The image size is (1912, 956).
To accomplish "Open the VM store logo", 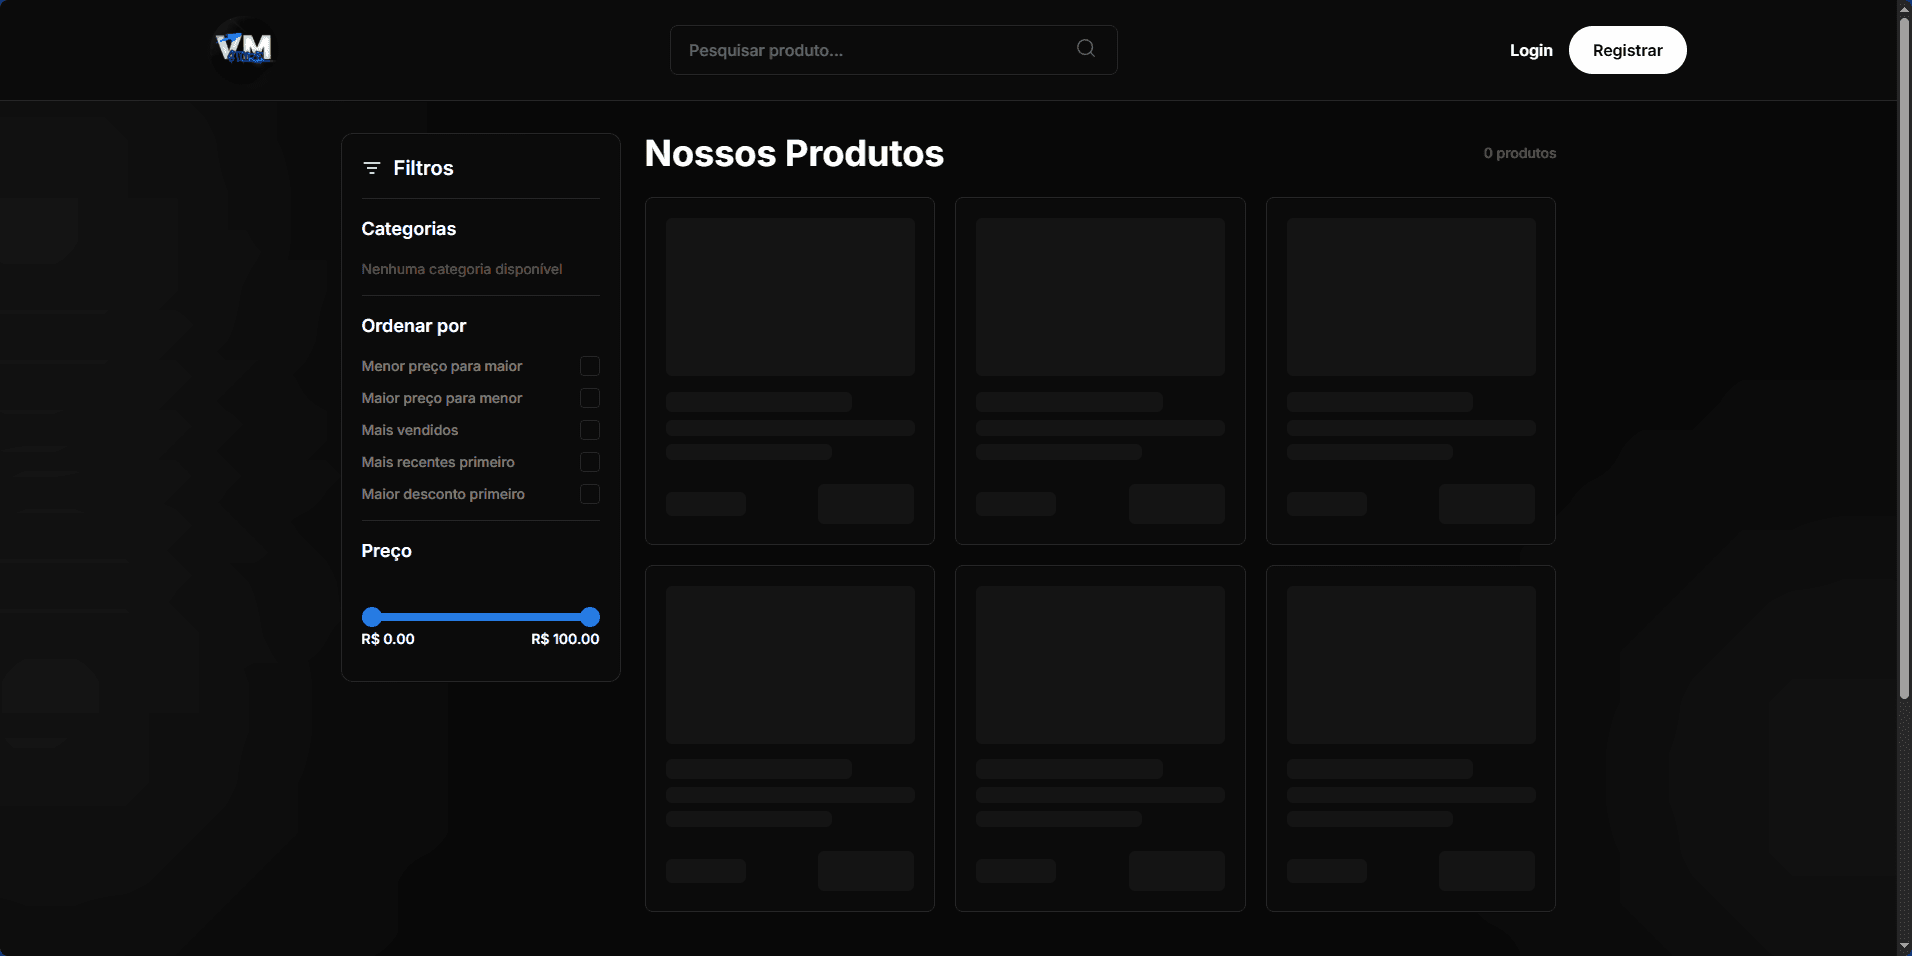I will (244, 47).
